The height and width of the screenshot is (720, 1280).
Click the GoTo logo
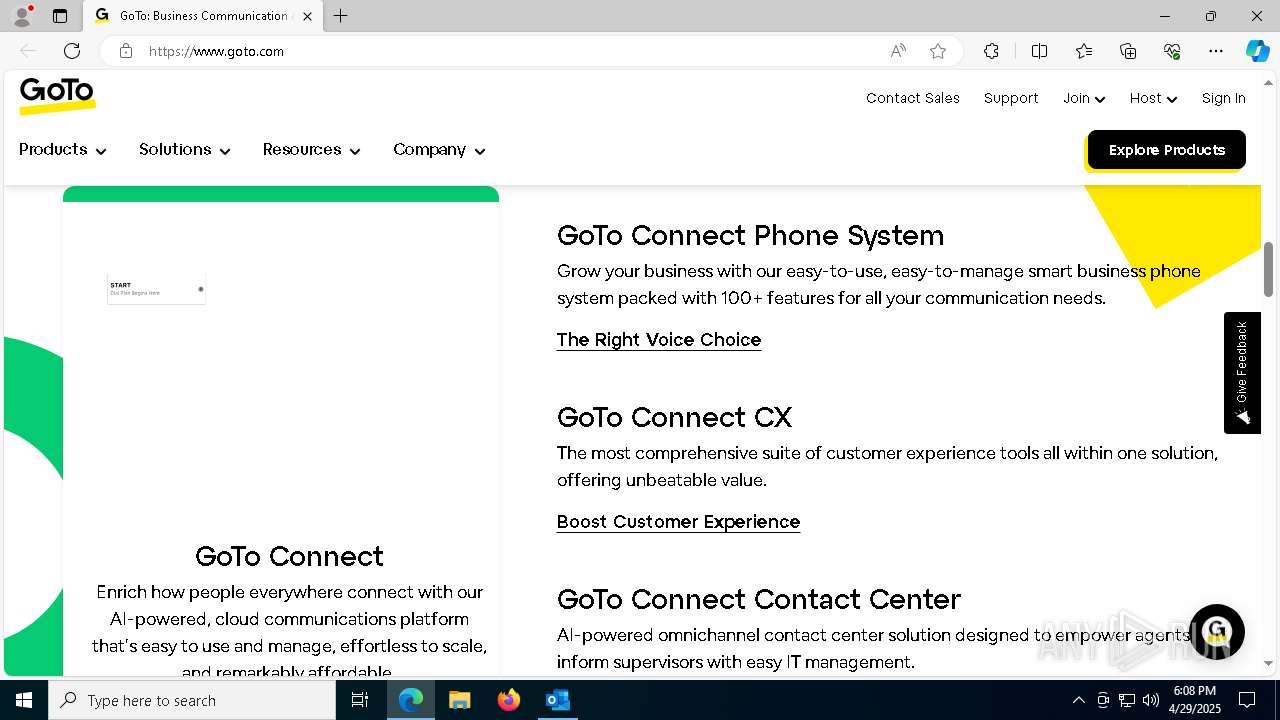point(57,96)
